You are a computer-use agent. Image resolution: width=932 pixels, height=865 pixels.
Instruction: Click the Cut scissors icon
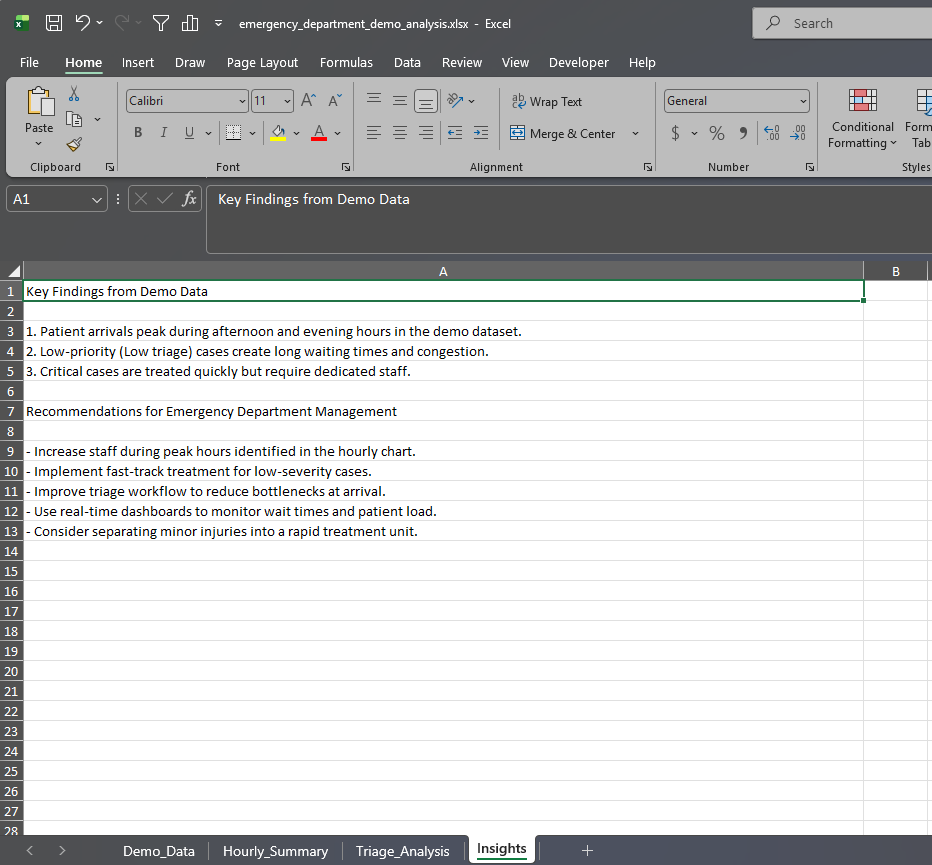point(74,94)
